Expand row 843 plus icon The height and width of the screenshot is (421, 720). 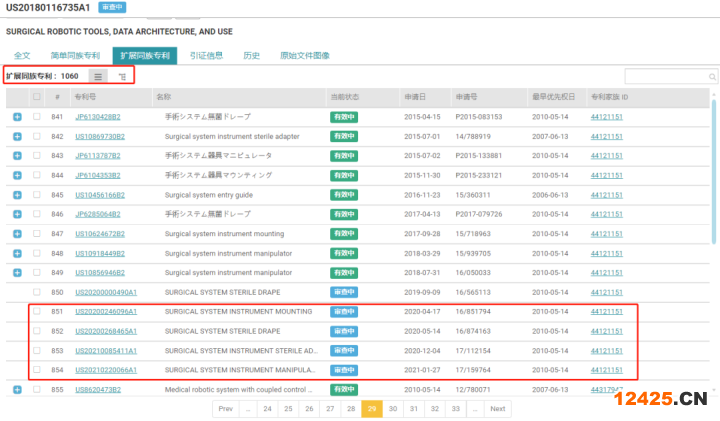(17, 155)
